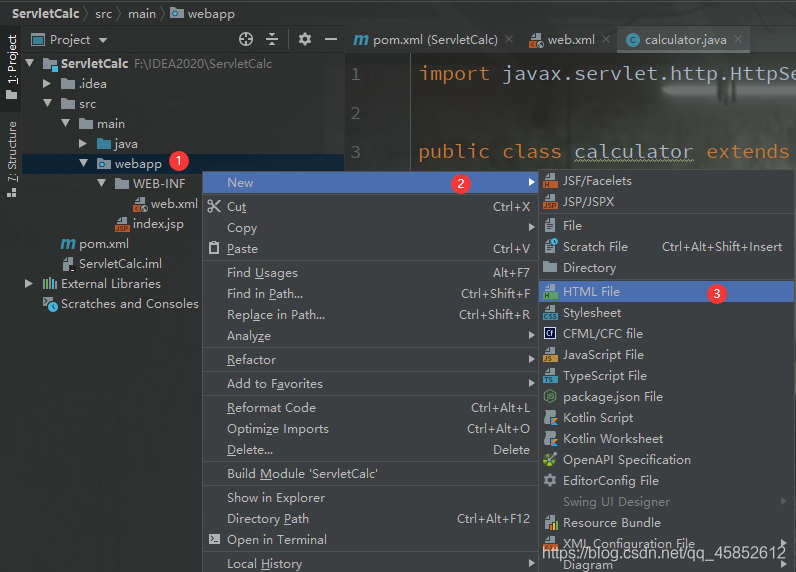Click main in the breadcrumb path
Viewport: 796px width, 572px height.
tap(142, 14)
